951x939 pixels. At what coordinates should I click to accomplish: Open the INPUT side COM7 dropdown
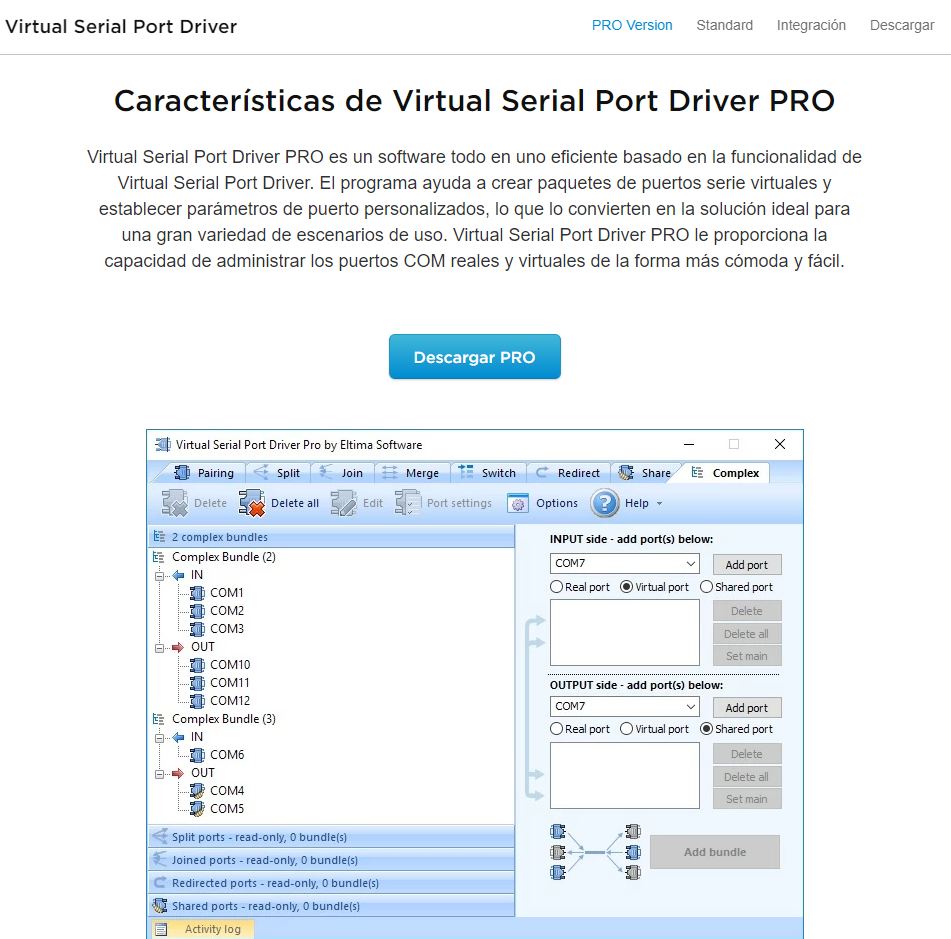coord(625,564)
